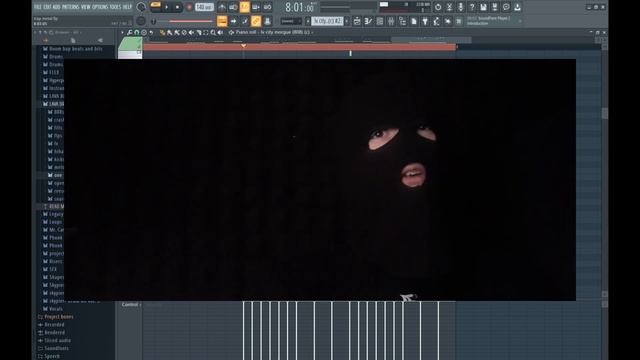Click piano roll wrench tools icon
Screen dimensions: 640x360
(129, 32)
